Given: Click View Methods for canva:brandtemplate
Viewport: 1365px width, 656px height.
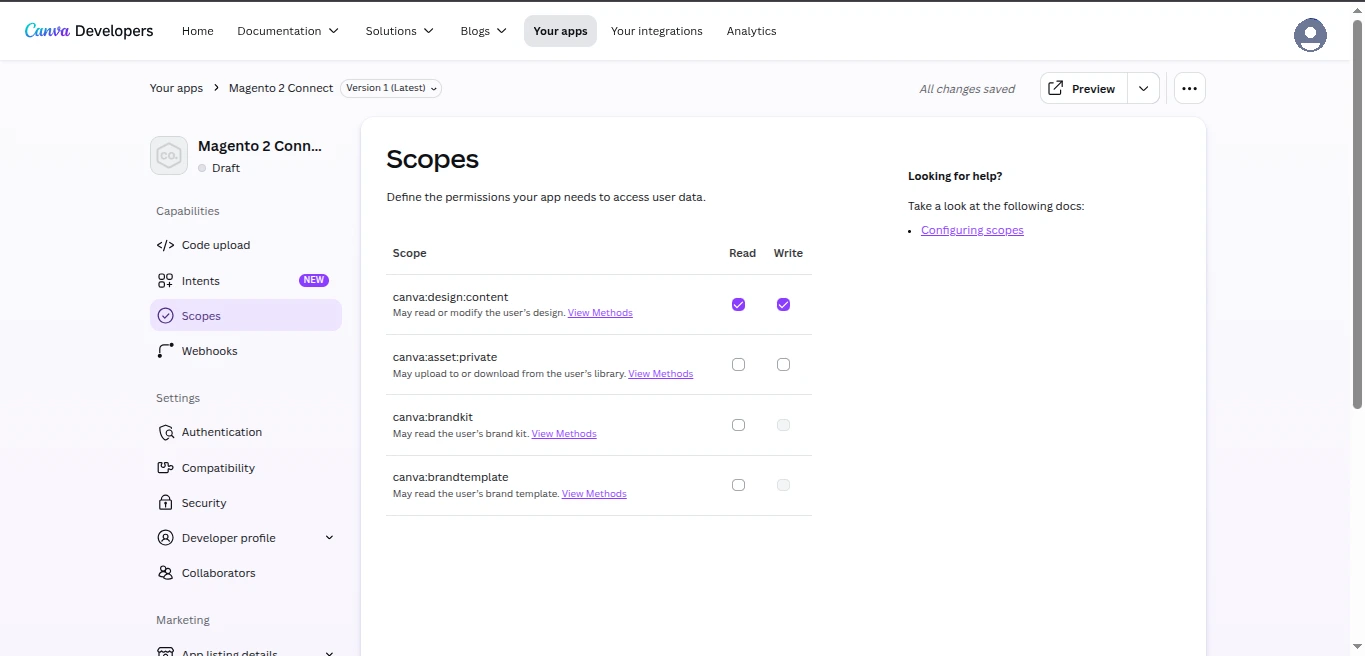Looking at the screenshot, I should coord(594,494).
